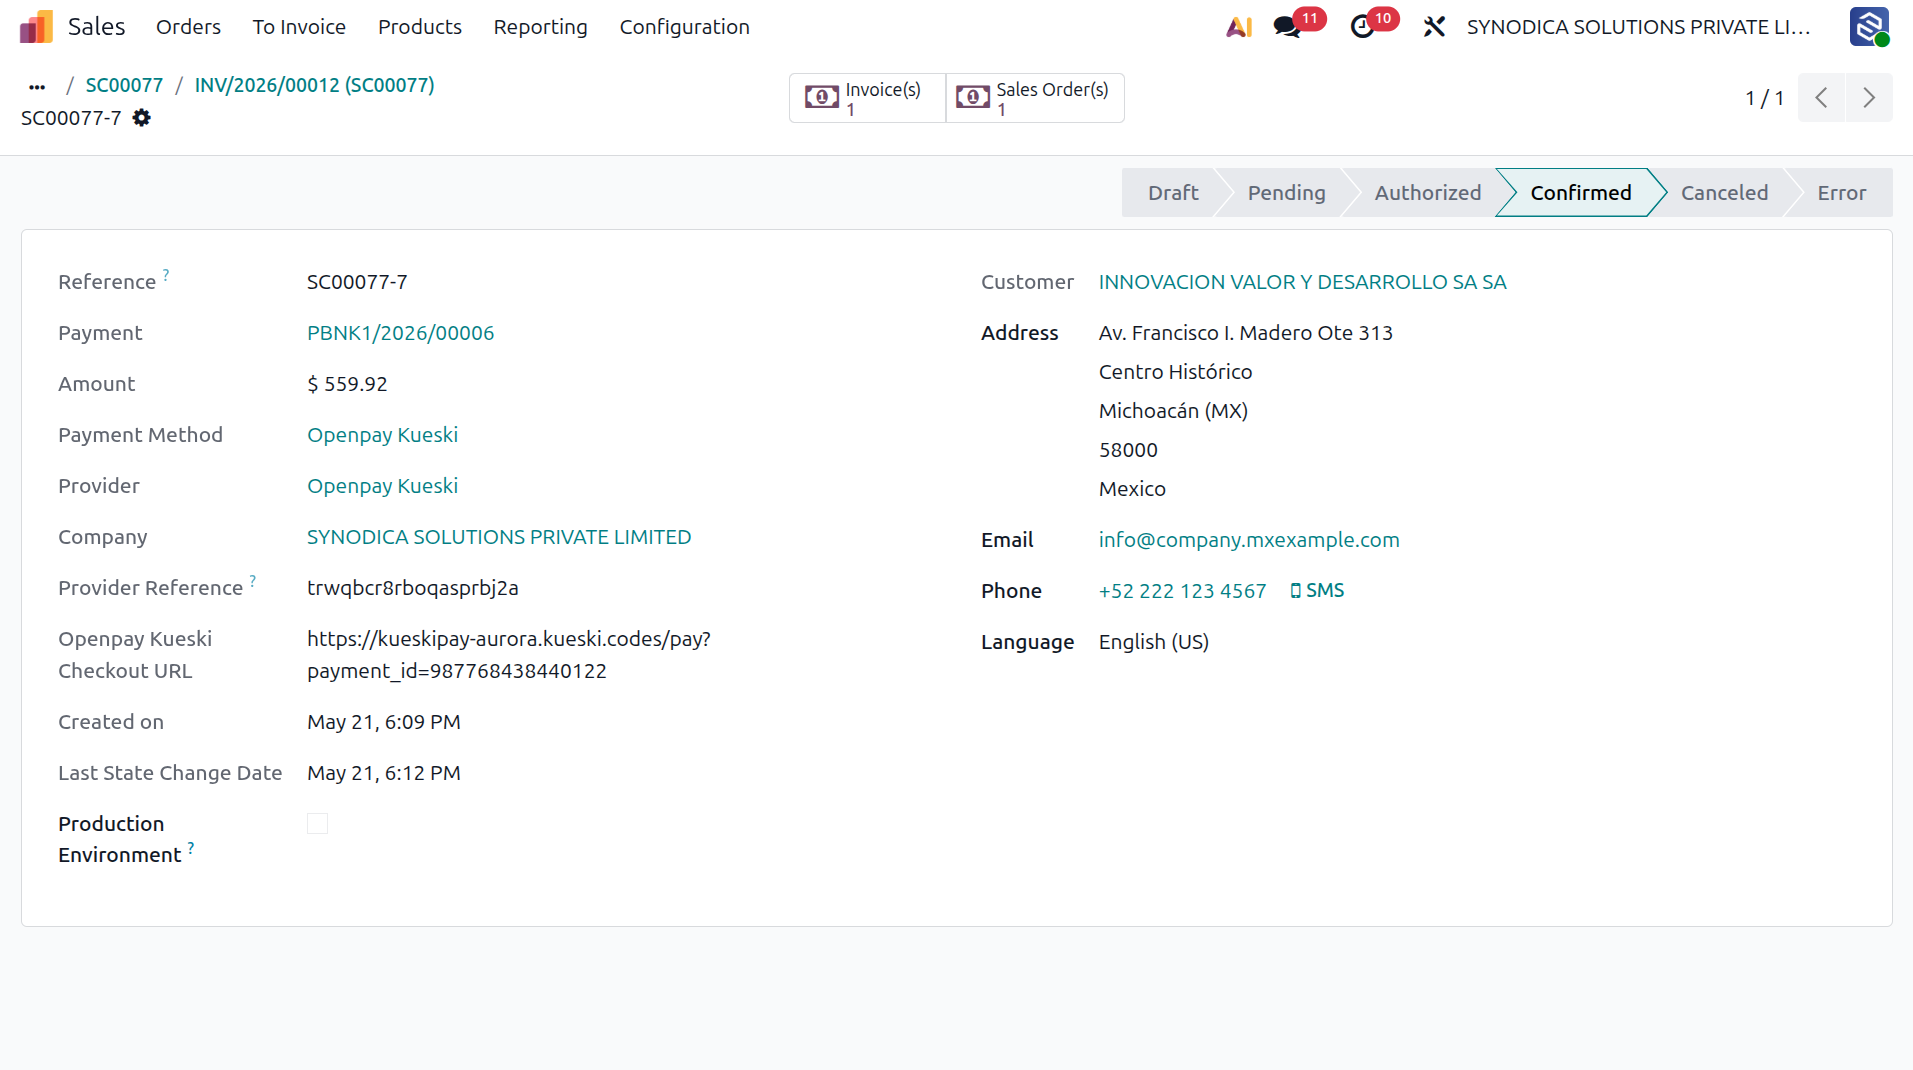The width and height of the screenshot is (1913, 1070).
Task: Click the pager counter 1 / 1
Action: tap(1764, 98)
